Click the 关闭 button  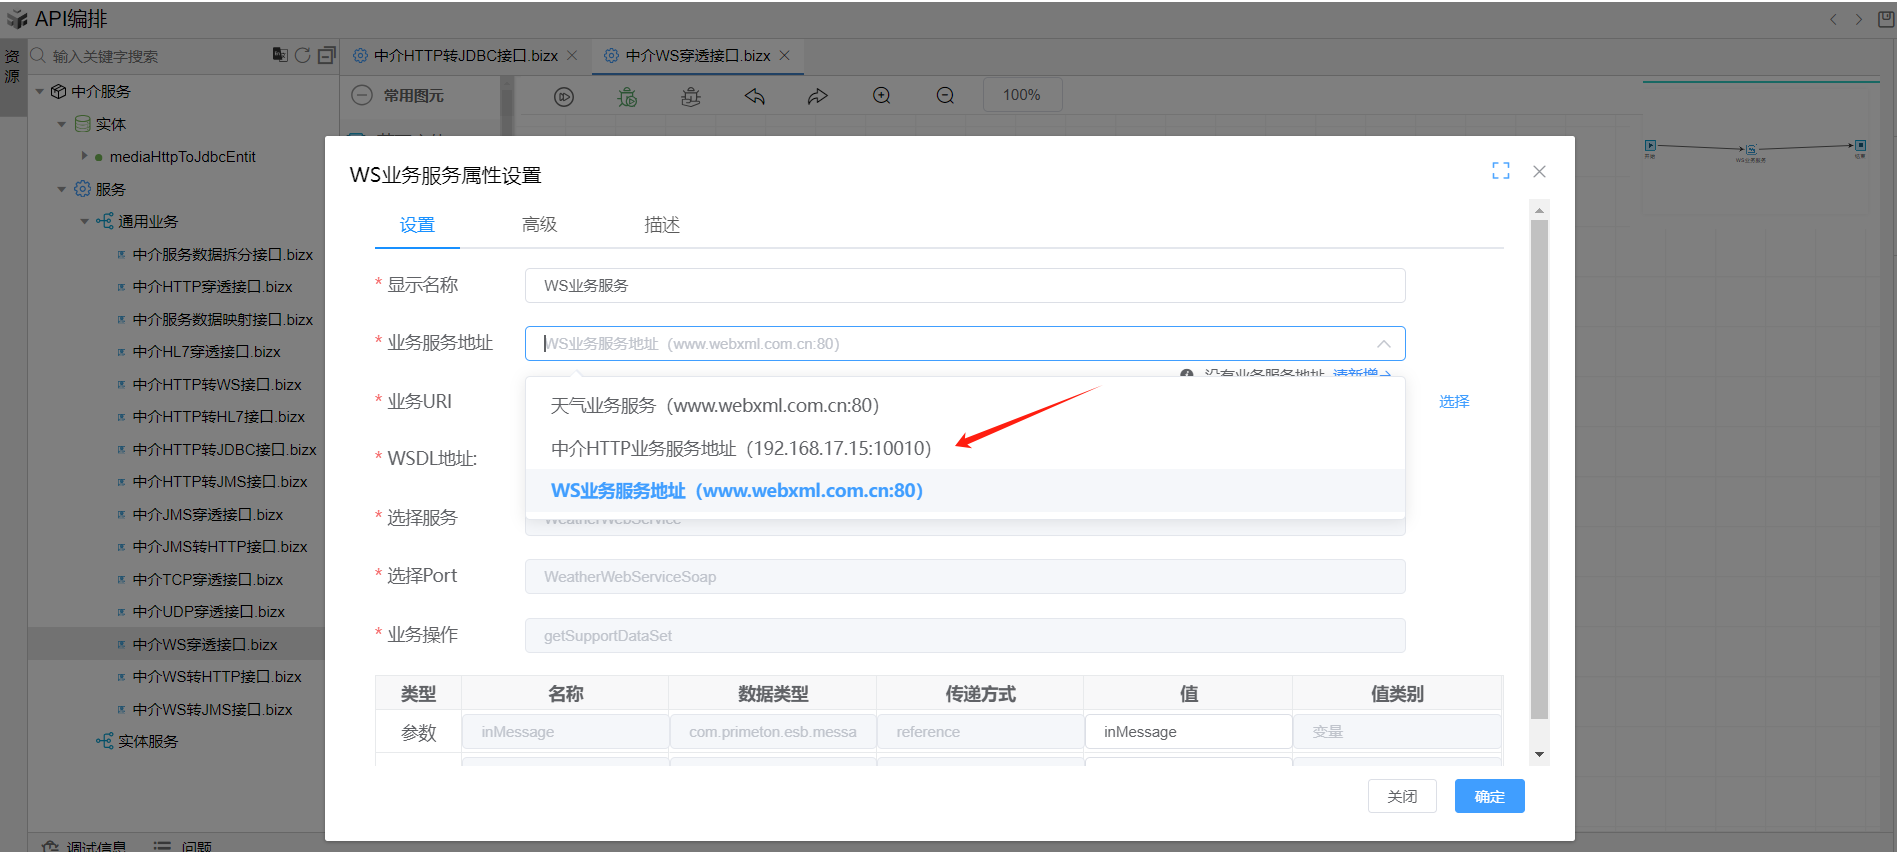(x=1402, y=796)
